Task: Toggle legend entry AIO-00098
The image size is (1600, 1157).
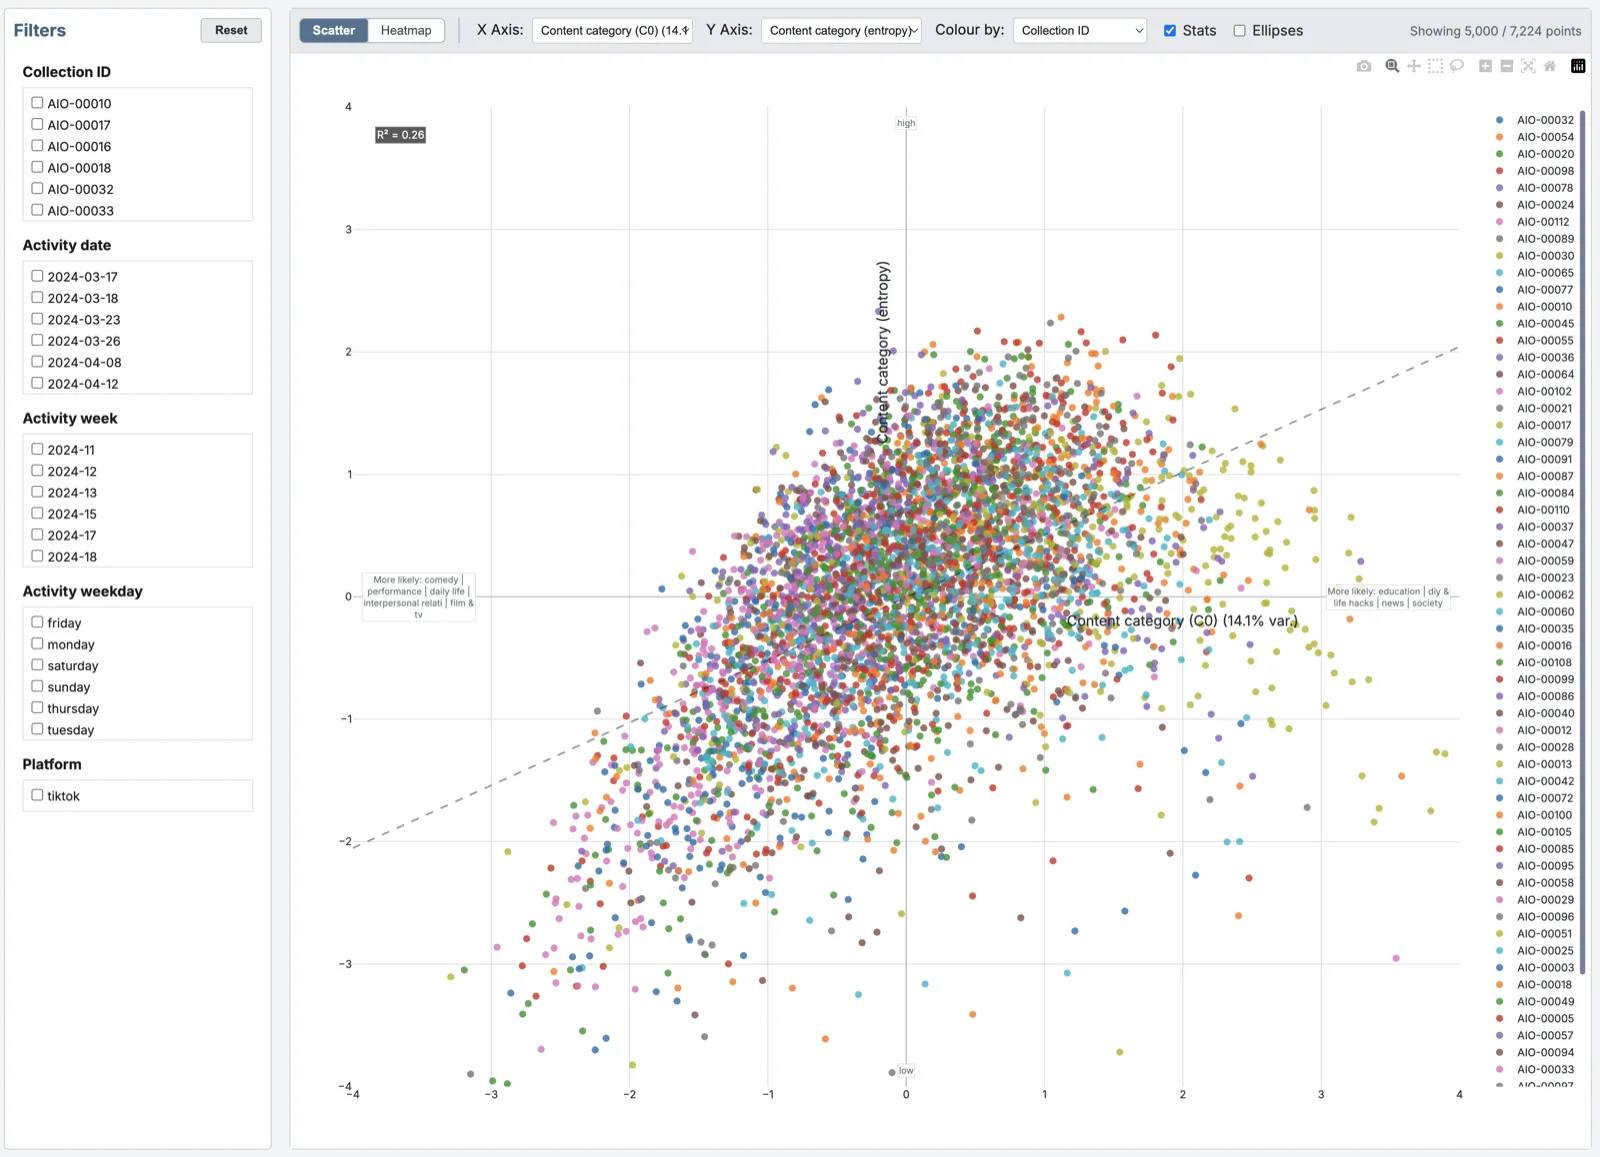Action: click(1535, 171)
